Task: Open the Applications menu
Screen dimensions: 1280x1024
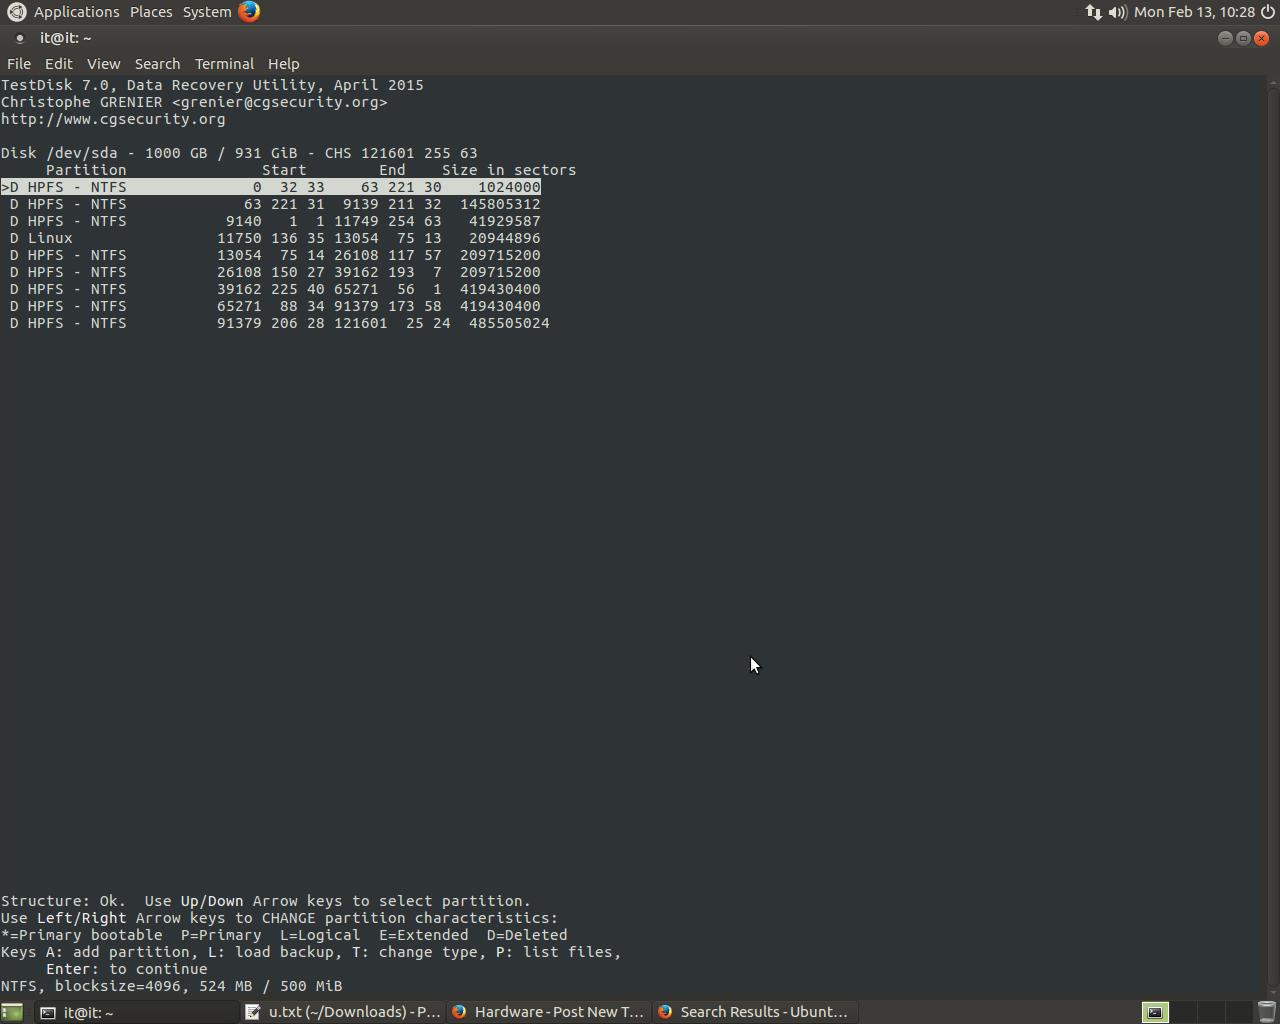Action: [76, 12]
